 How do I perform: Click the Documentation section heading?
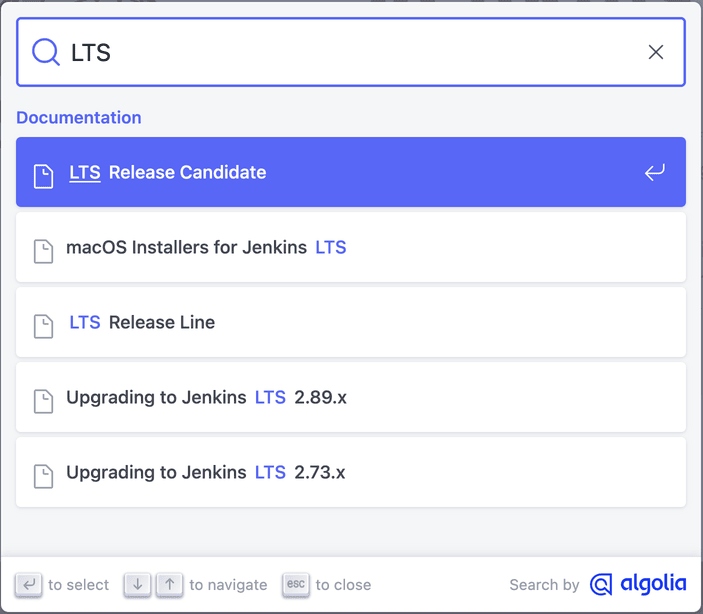79,117
